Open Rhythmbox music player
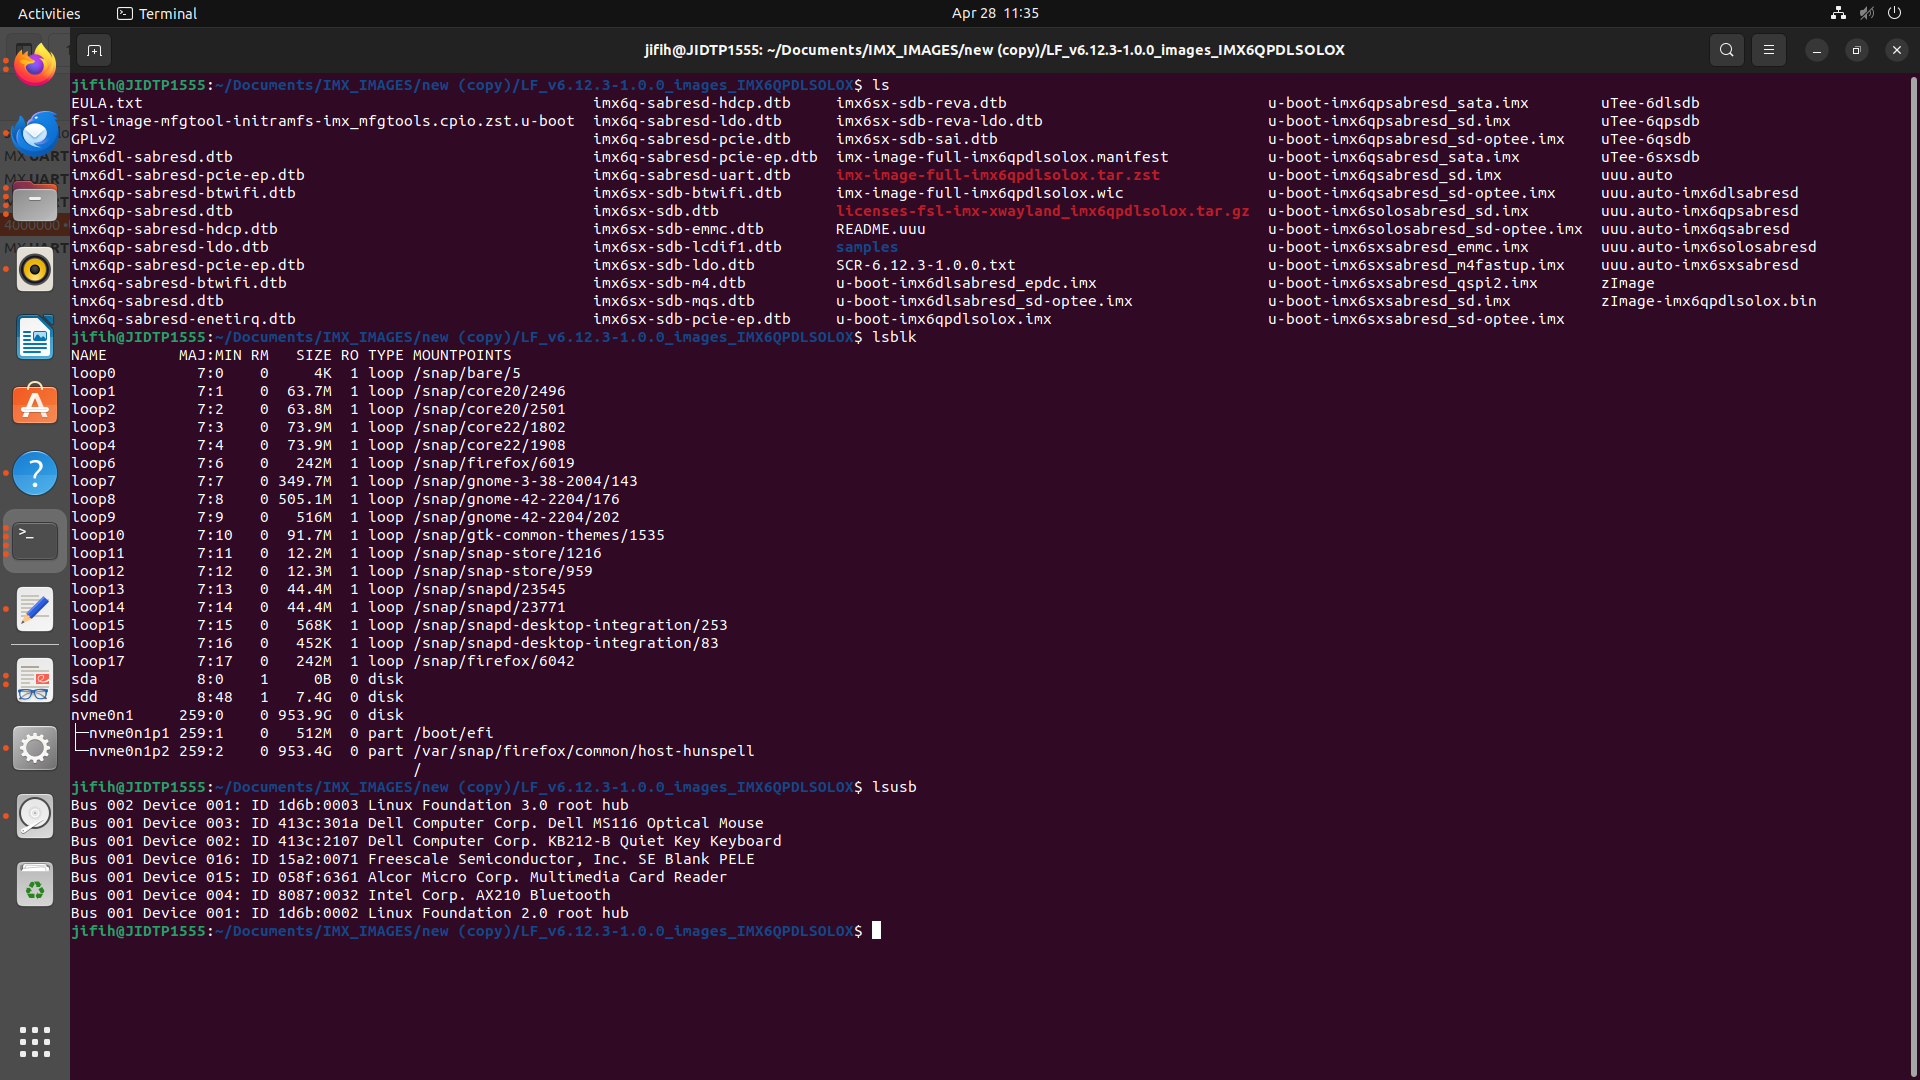1920x1080 pixels. click(35, 270)
